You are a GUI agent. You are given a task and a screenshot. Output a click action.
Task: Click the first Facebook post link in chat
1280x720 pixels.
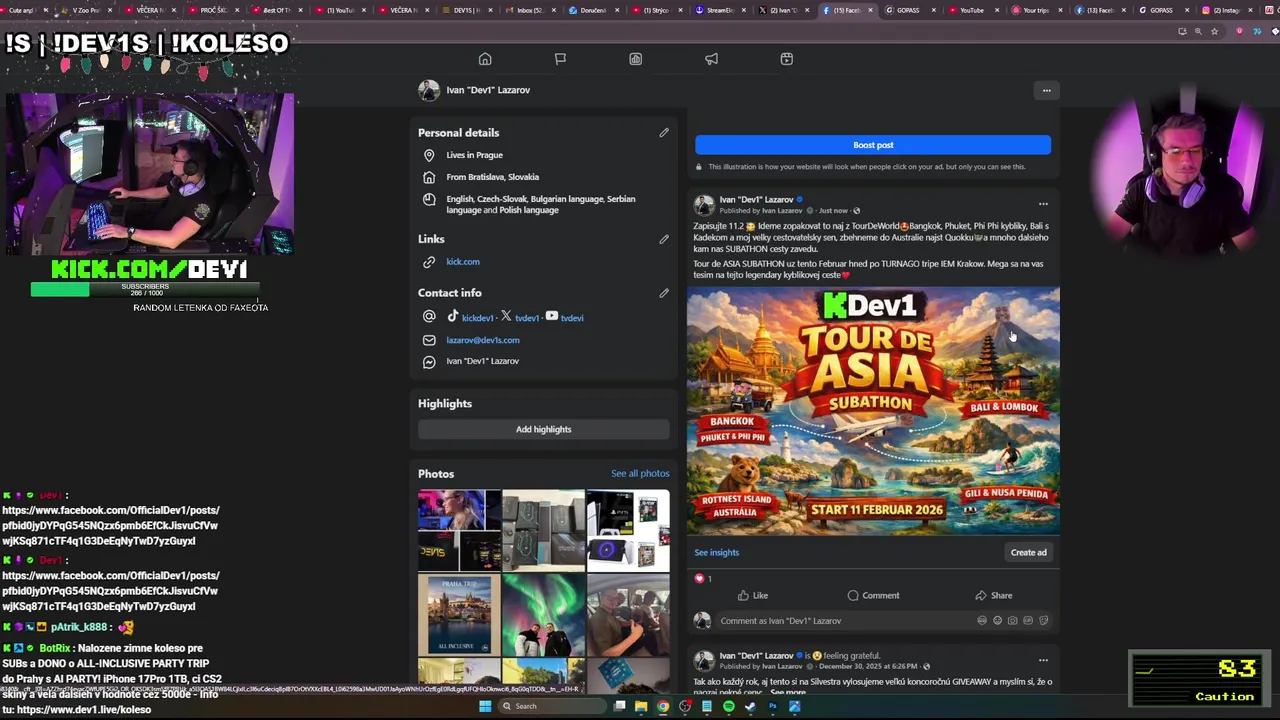(110, 525)
